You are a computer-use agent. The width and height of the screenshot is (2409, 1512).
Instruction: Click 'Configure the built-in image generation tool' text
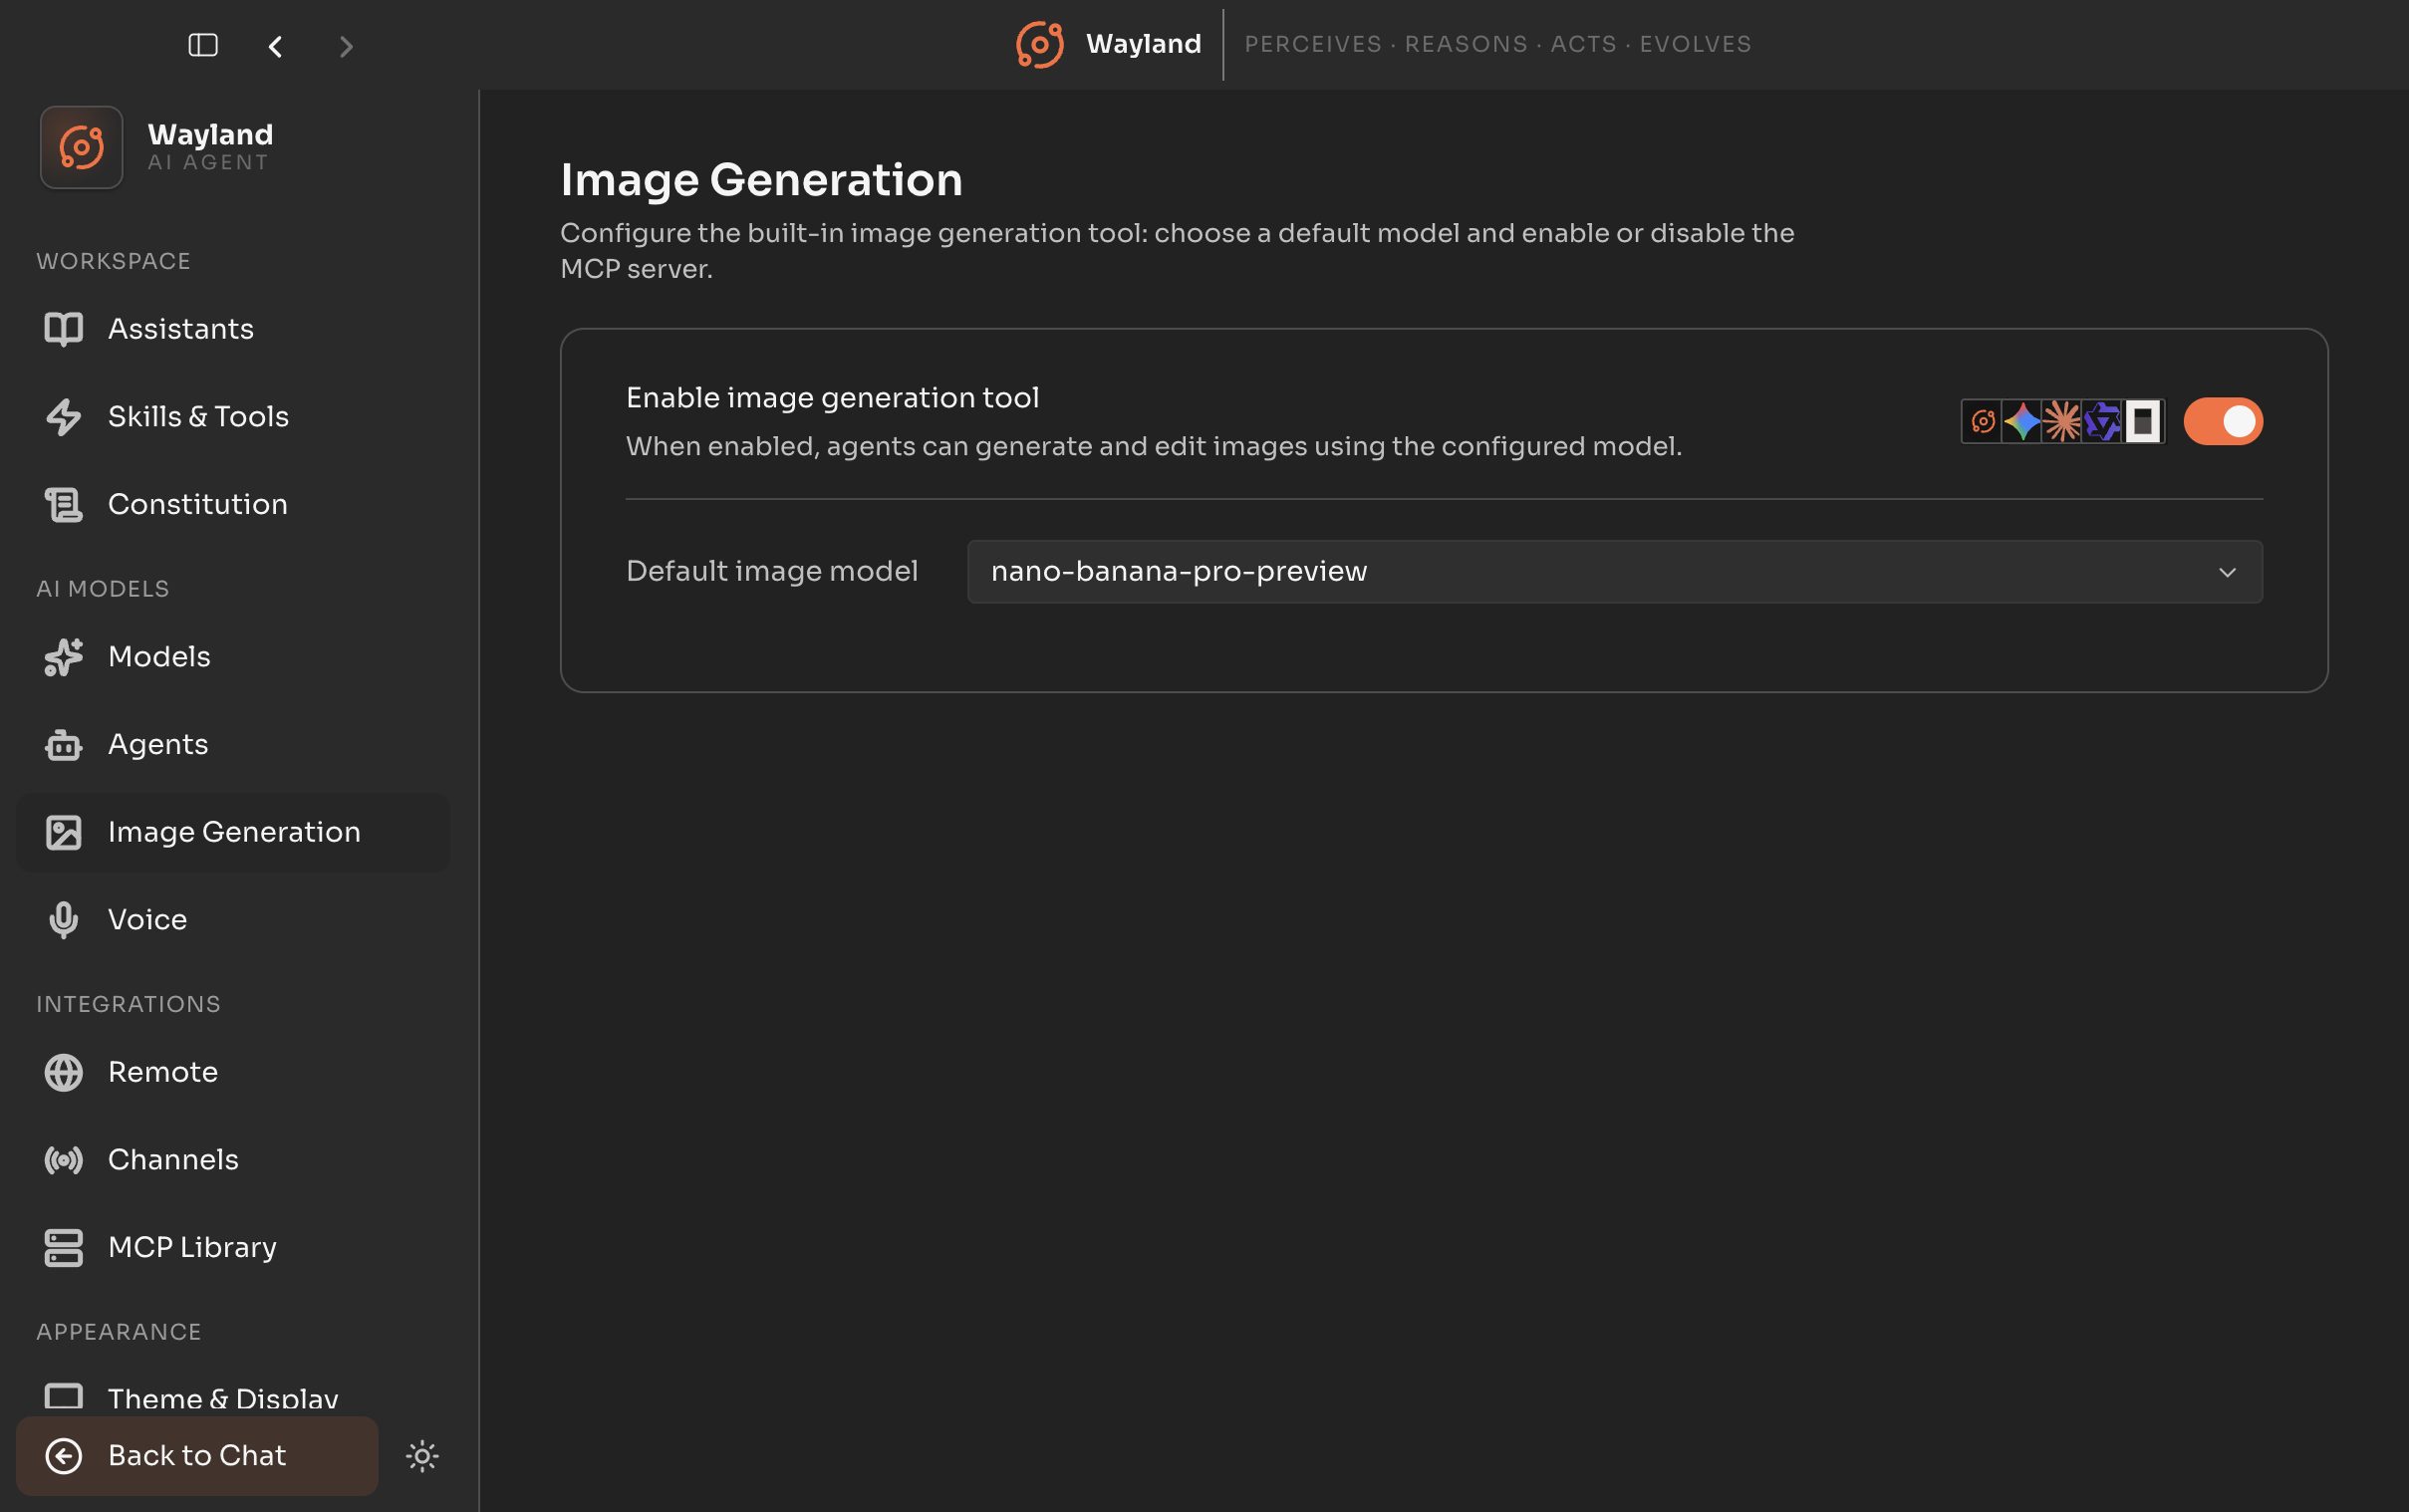point(1177,251)
